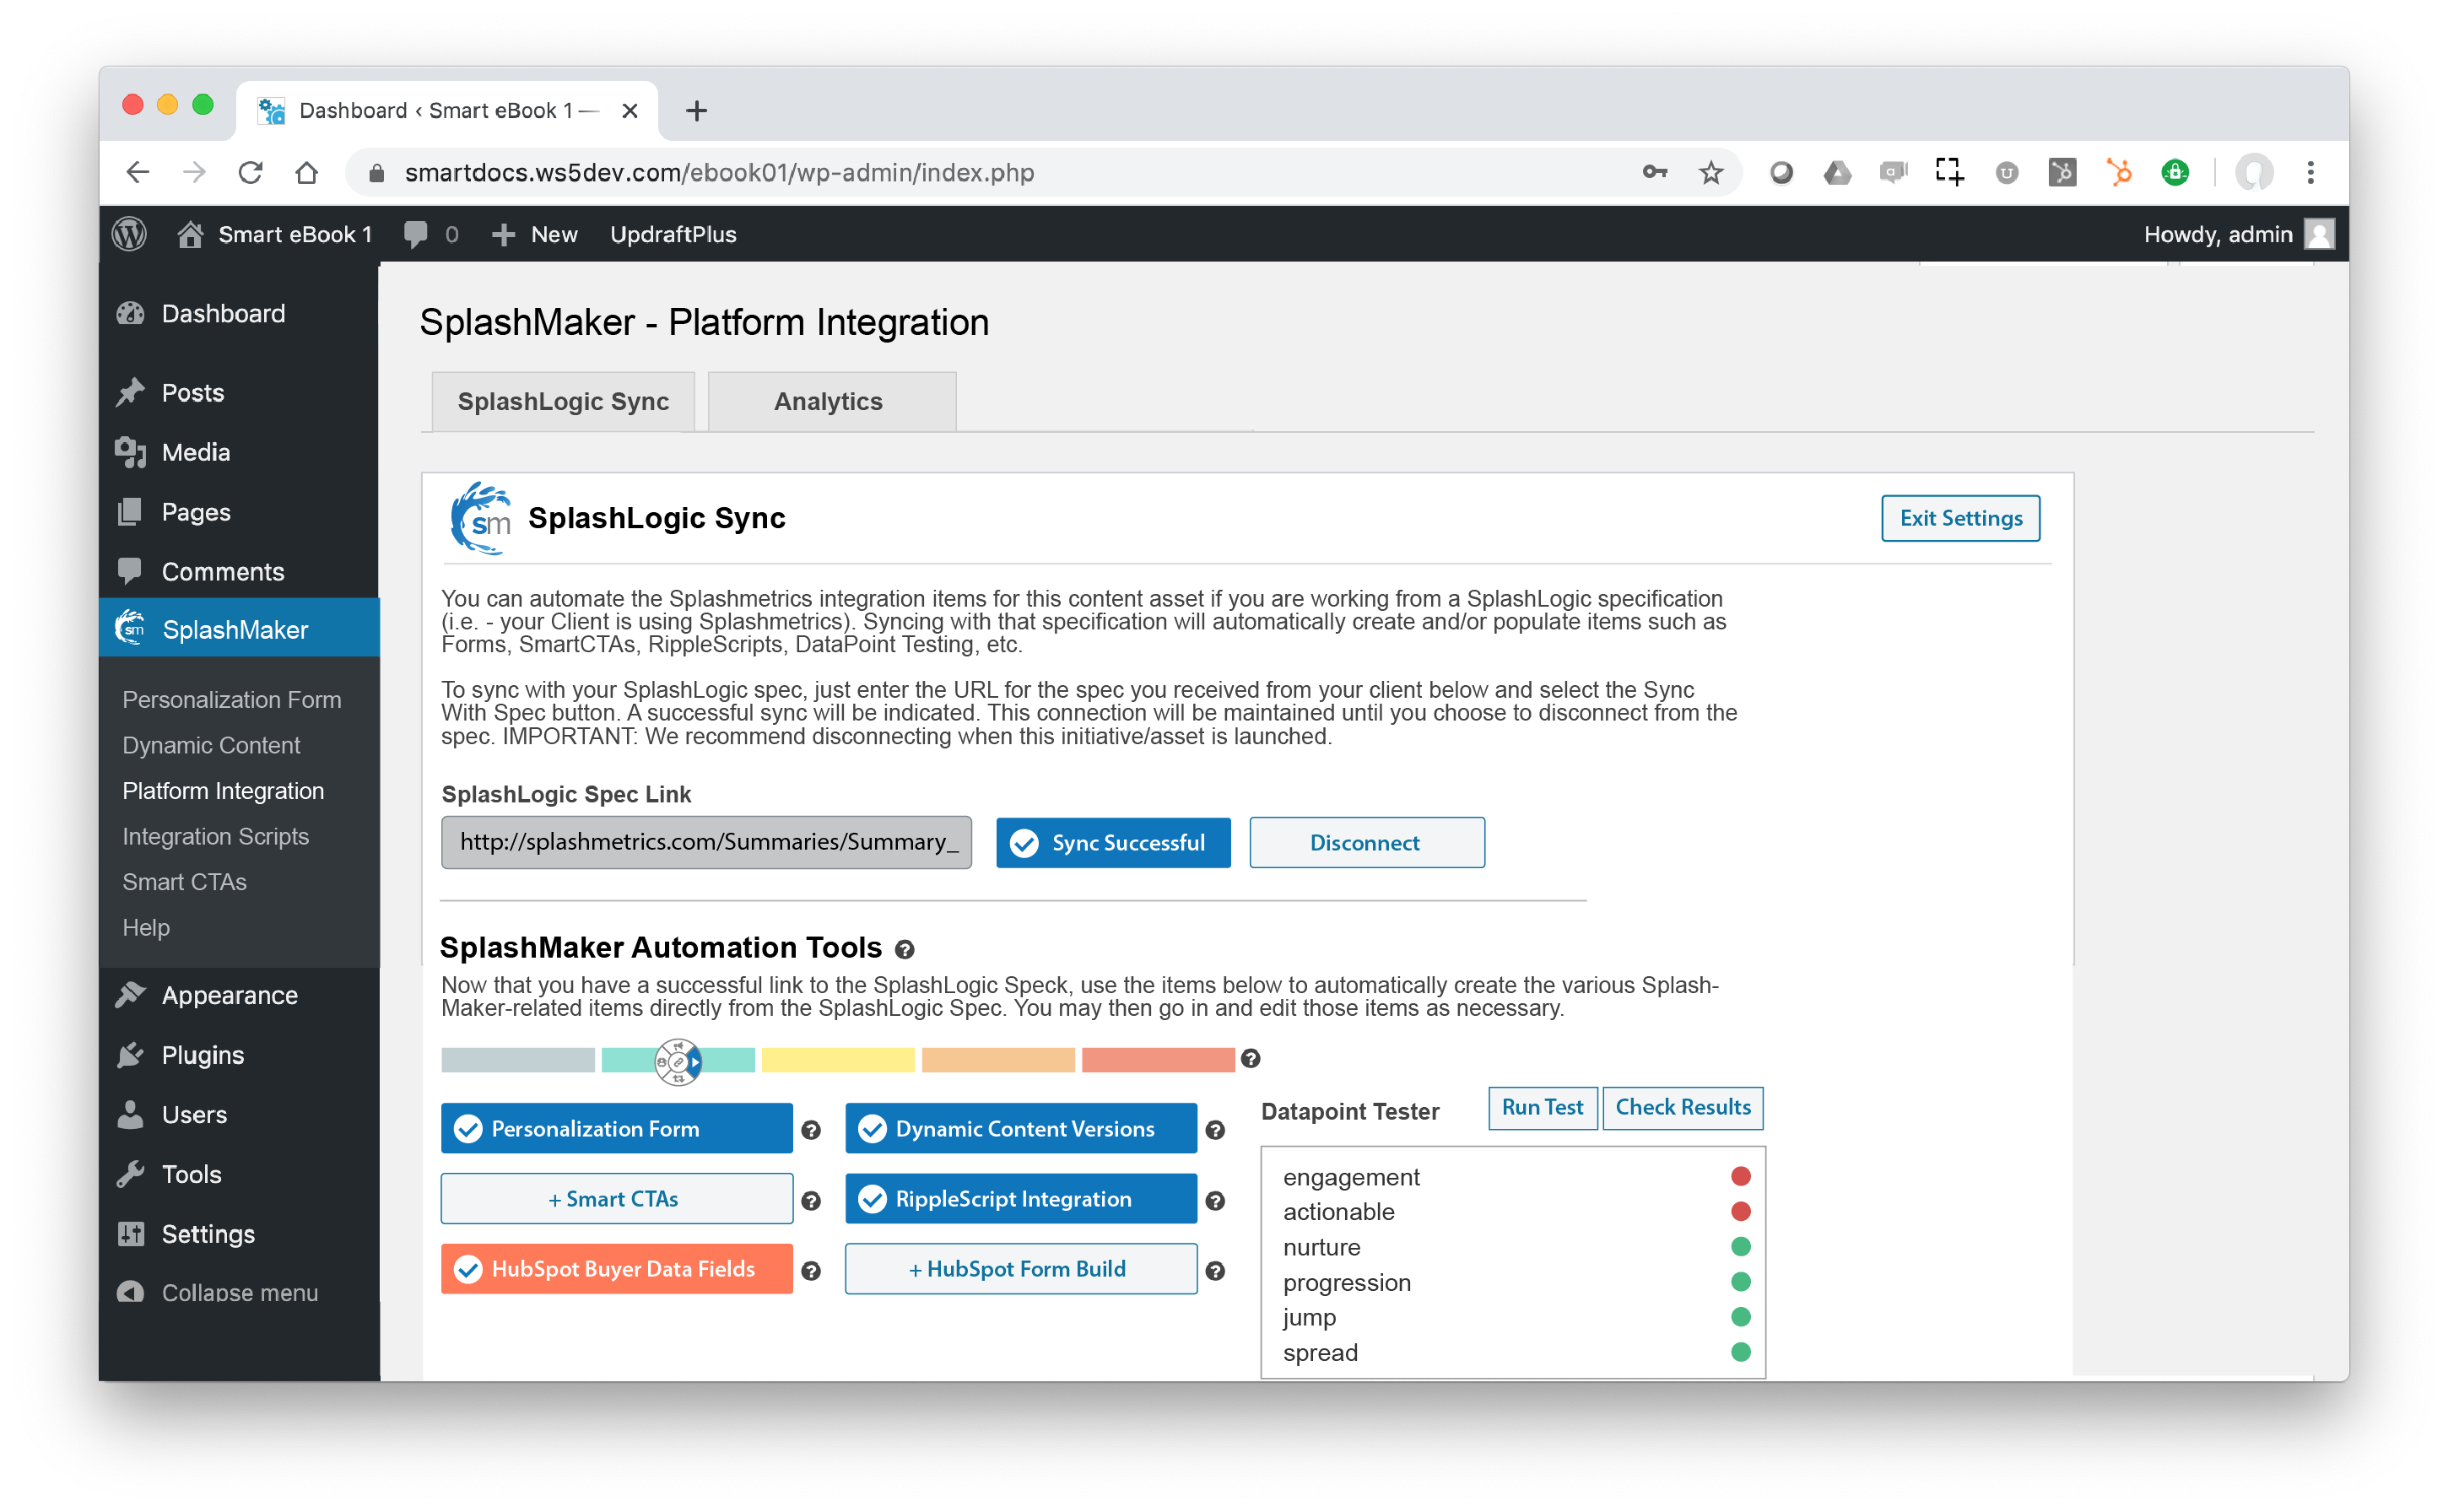2448x1512 pixels.
Task: Open Media library via camera icon
Action: 131,452
